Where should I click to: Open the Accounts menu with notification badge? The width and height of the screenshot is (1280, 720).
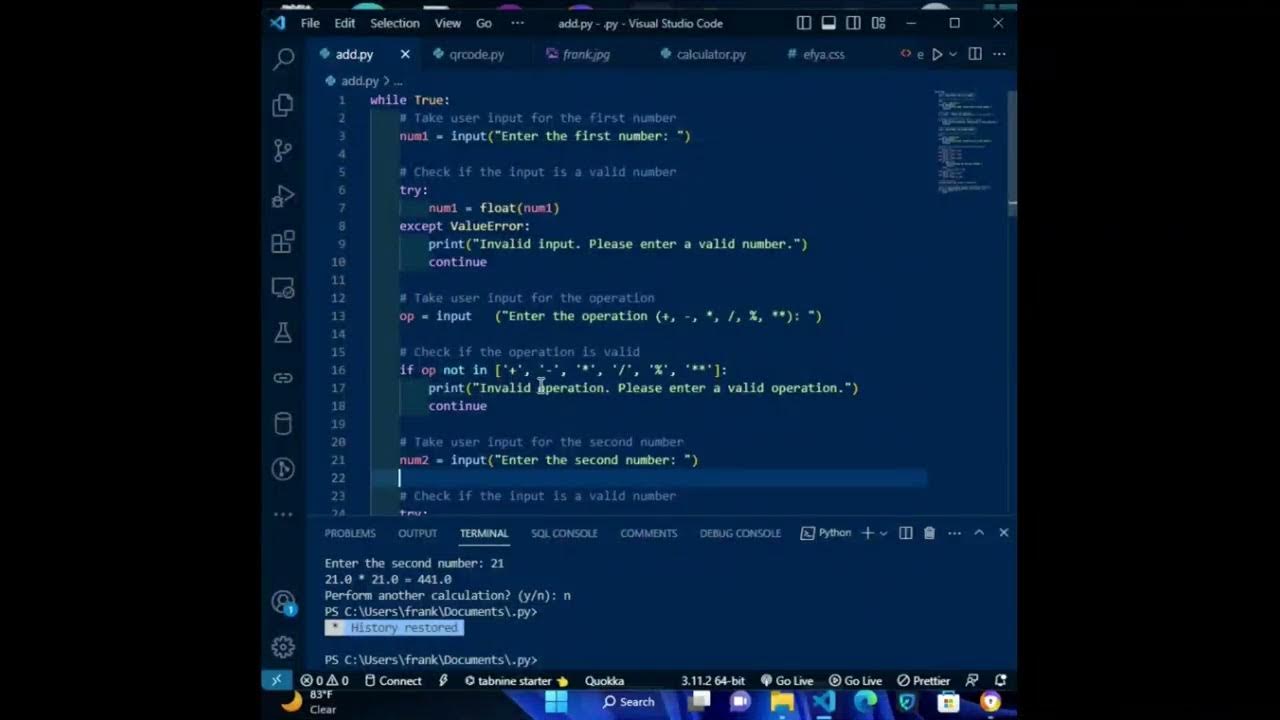click(283, 603)
